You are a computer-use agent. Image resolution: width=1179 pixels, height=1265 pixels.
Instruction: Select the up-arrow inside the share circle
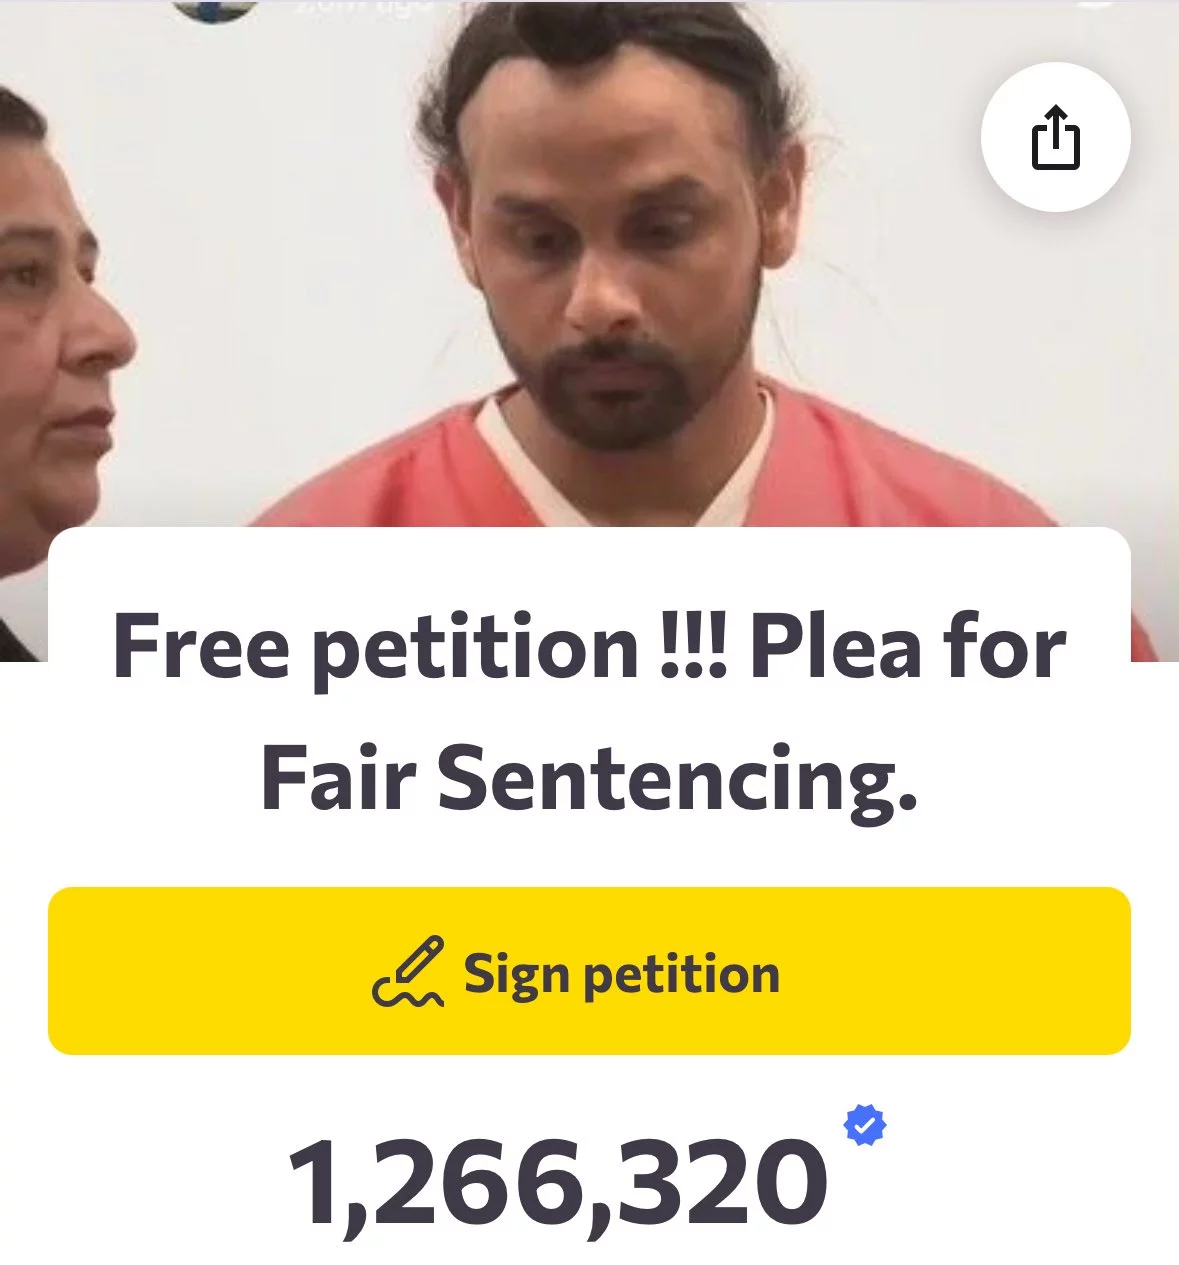1055,126
